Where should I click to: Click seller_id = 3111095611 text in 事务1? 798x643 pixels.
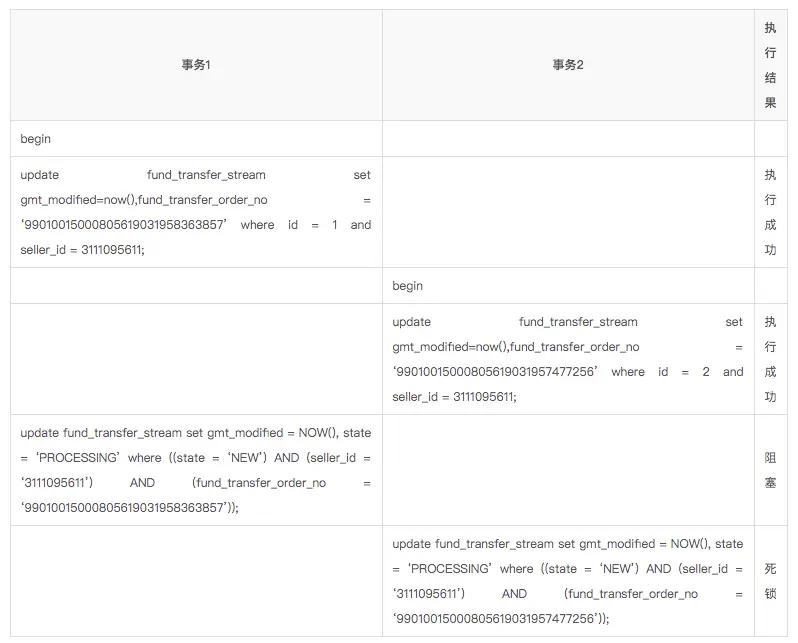coord(82,250)
